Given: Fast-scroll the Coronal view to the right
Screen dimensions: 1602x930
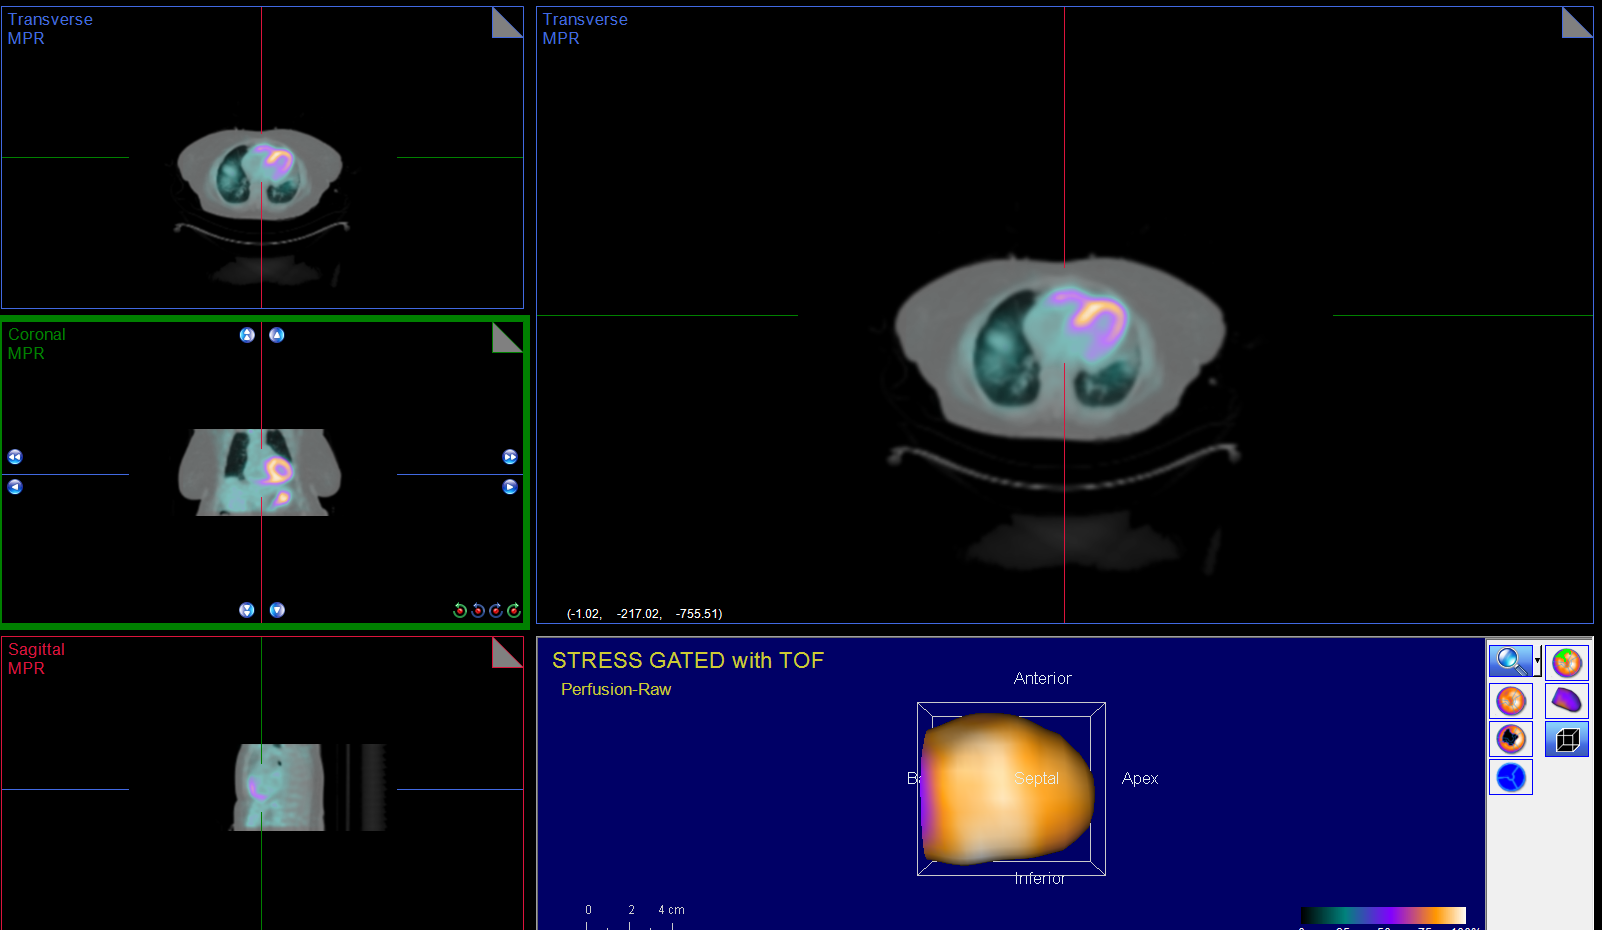Looking at the screenshot, I should (x=510, y=457).
